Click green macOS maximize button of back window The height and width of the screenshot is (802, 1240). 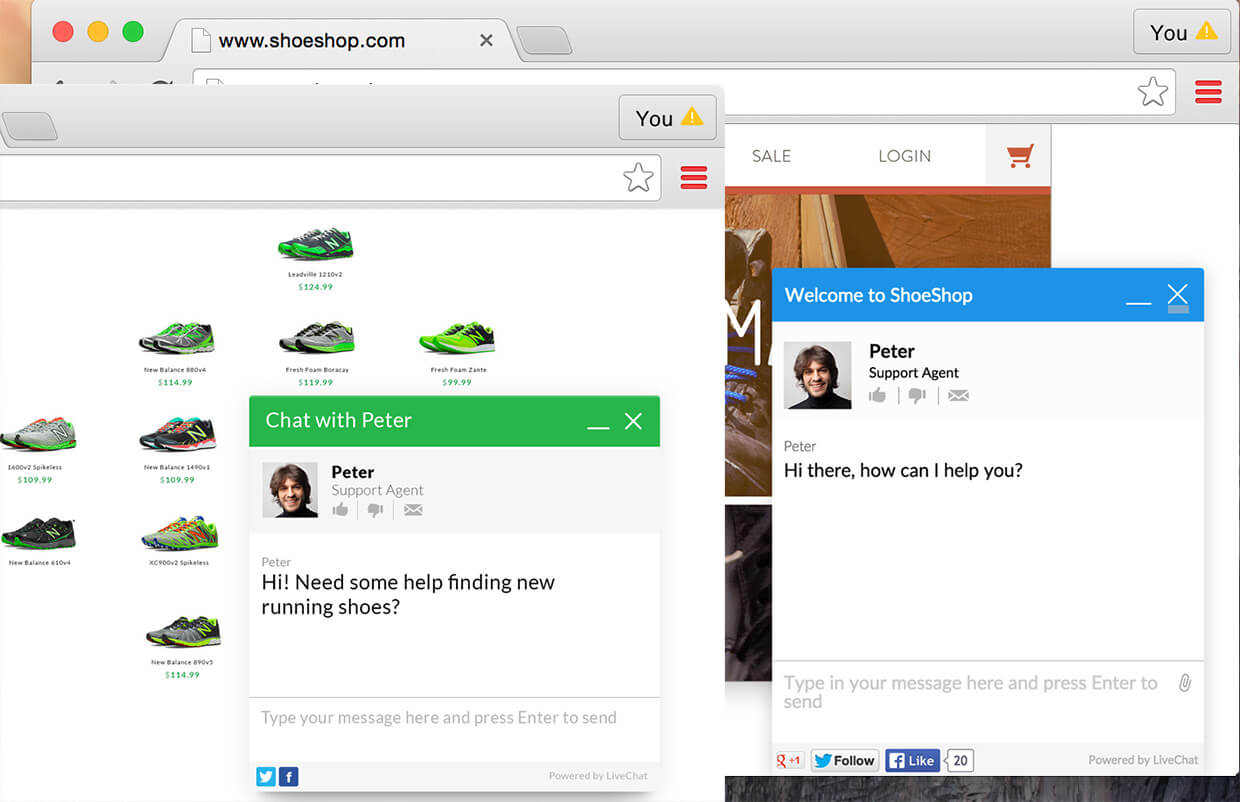coord(133,32)
